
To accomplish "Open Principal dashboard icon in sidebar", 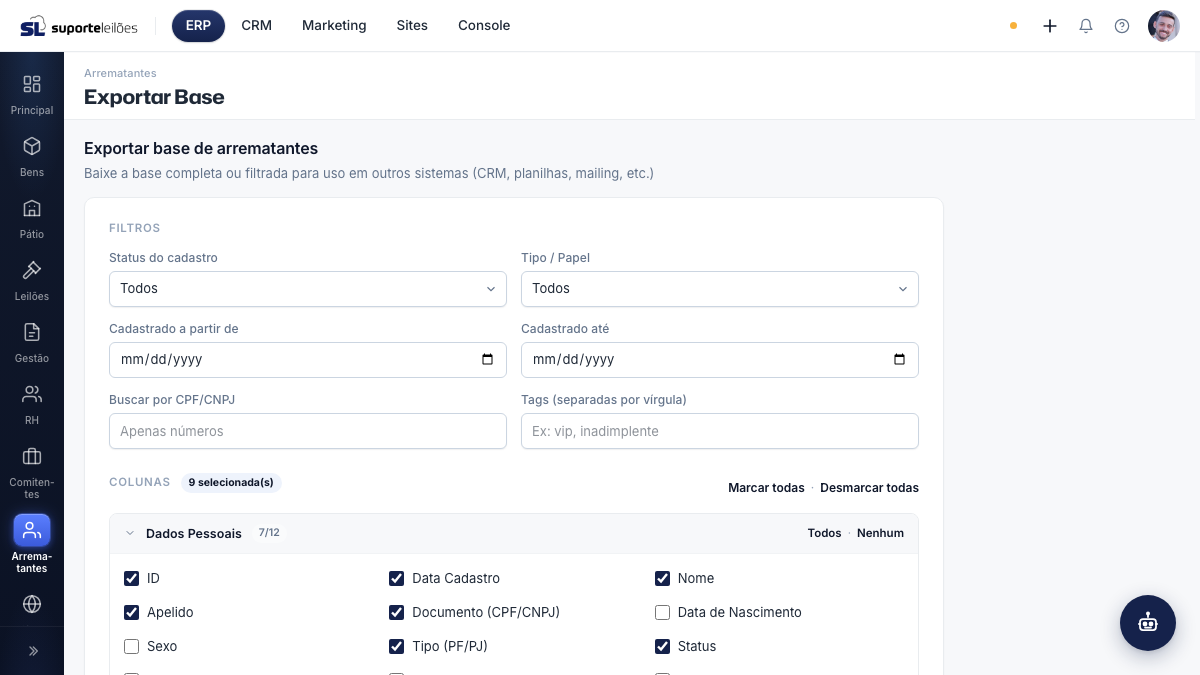I will 32,84.
